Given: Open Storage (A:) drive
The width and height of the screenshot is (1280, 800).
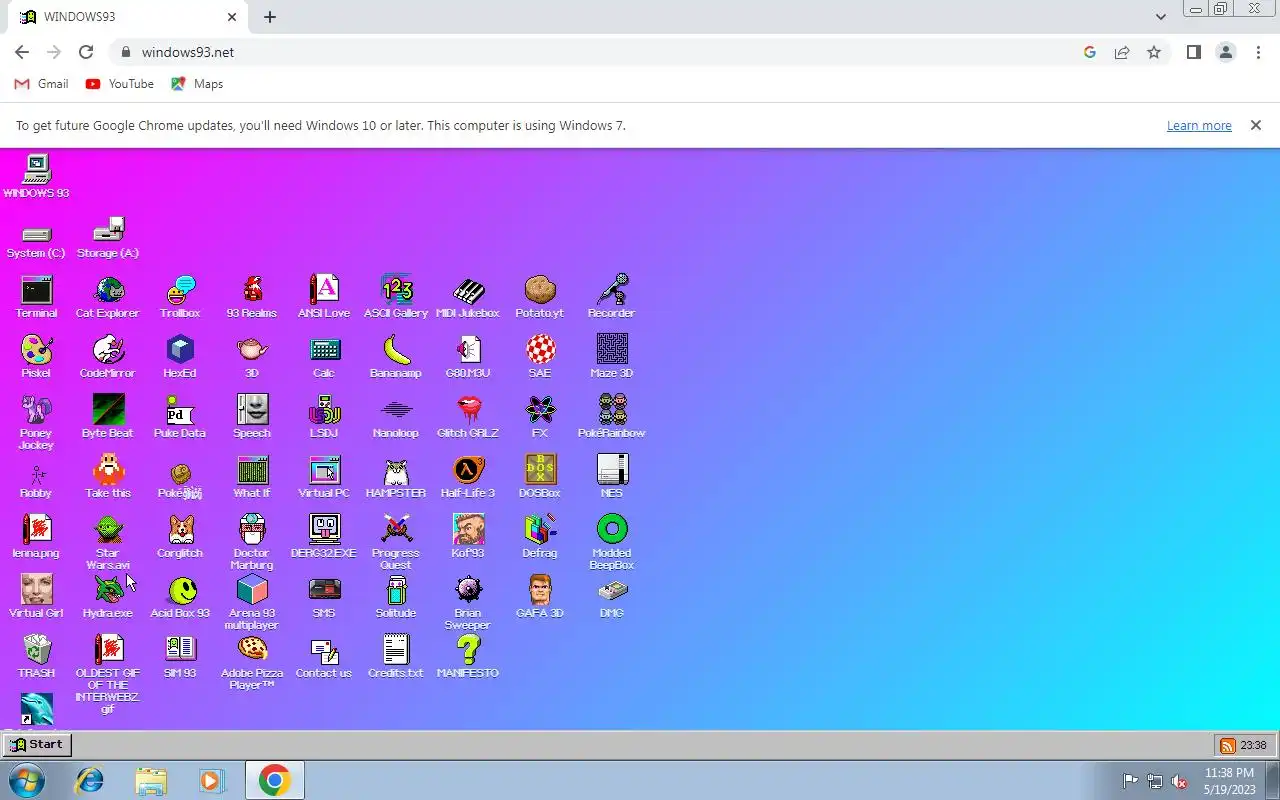Looking at the screenshot, I should point(108,237).
